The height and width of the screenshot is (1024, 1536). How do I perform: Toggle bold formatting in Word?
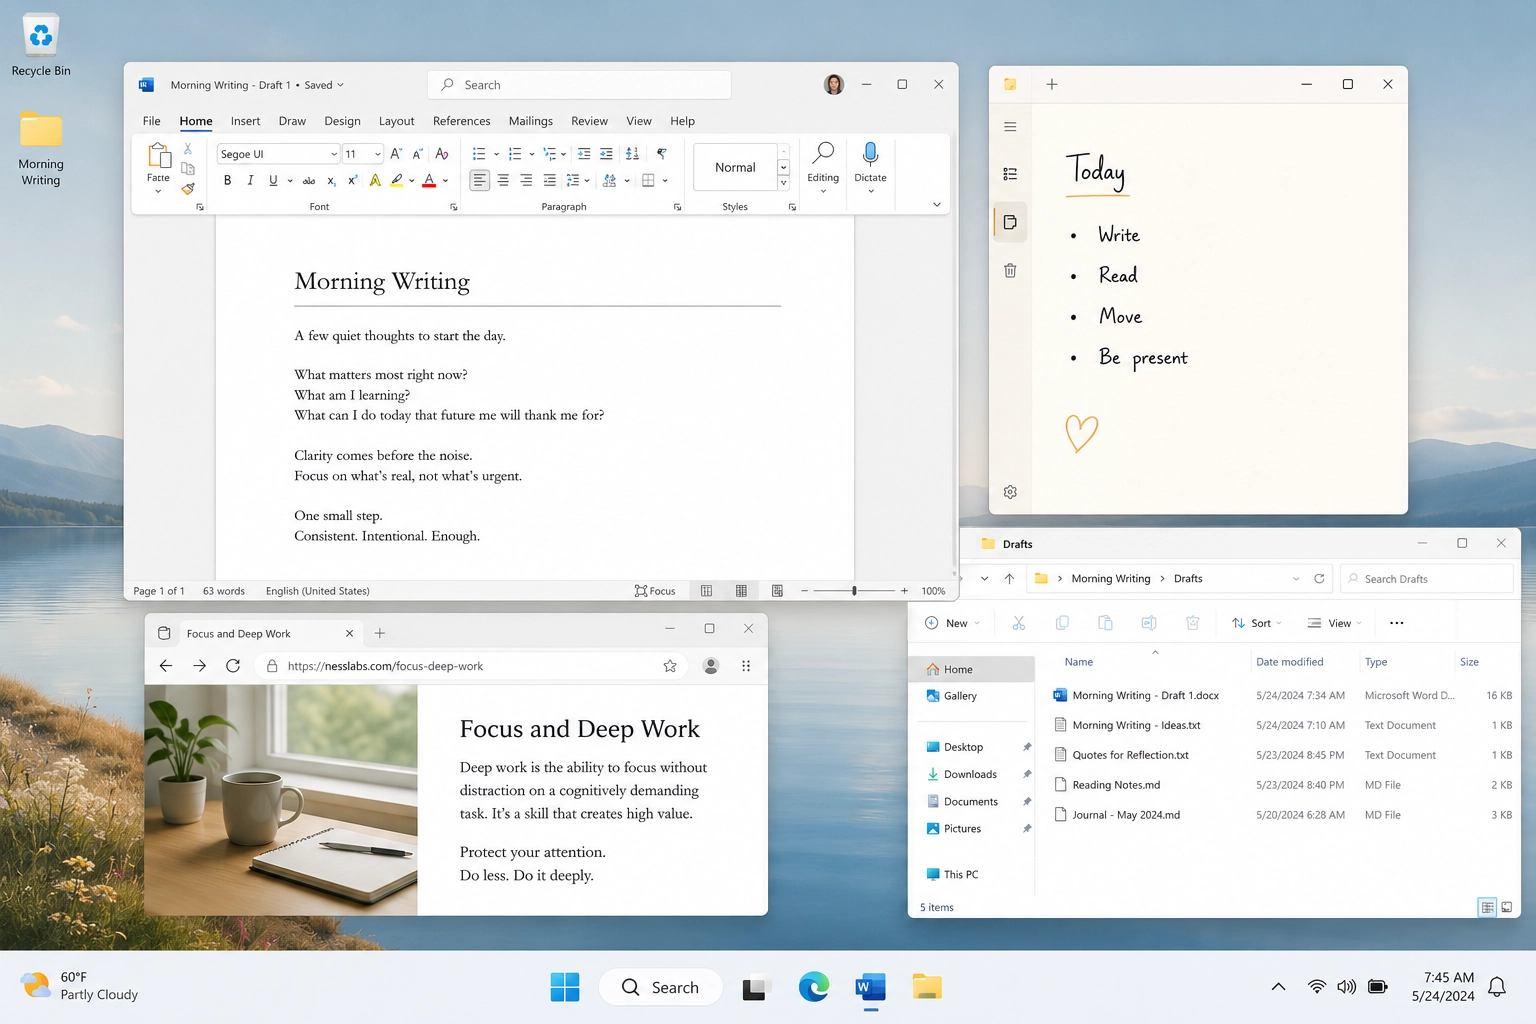pyautogui.click(x=227, y=181)
